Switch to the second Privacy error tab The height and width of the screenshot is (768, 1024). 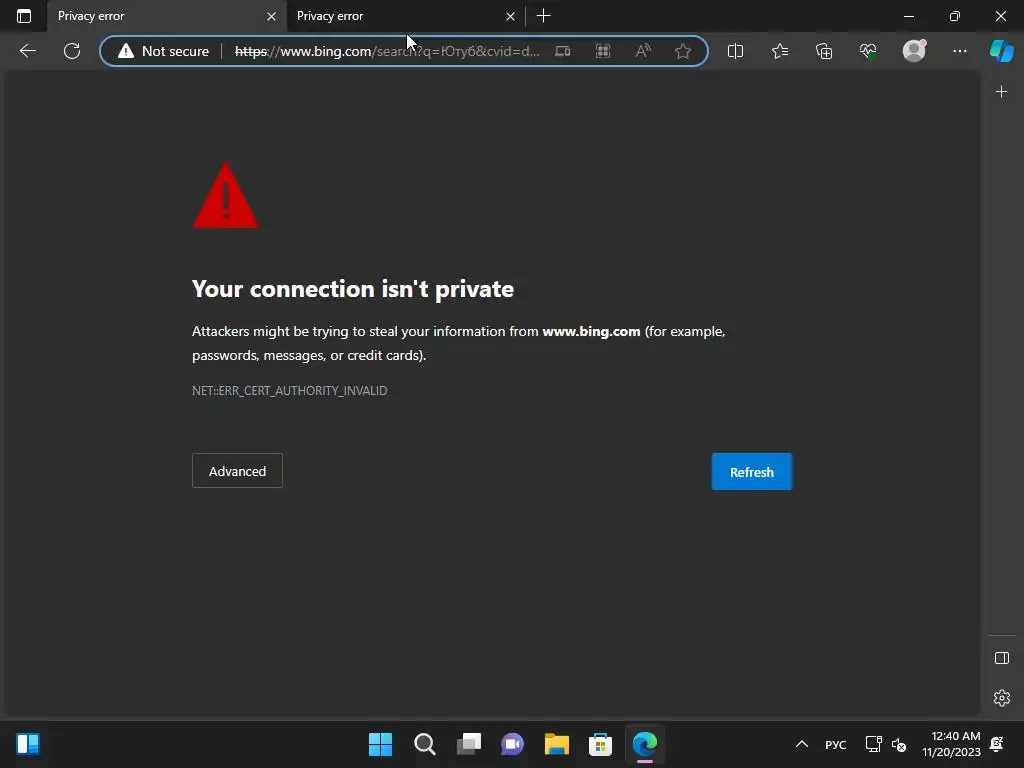405,16
